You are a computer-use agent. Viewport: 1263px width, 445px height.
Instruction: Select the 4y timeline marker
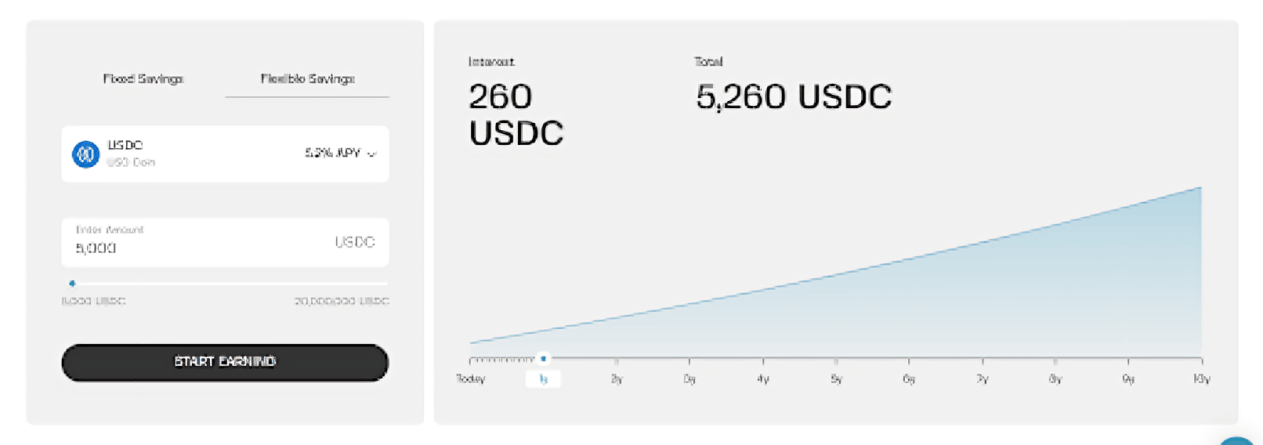pos(763,379)
